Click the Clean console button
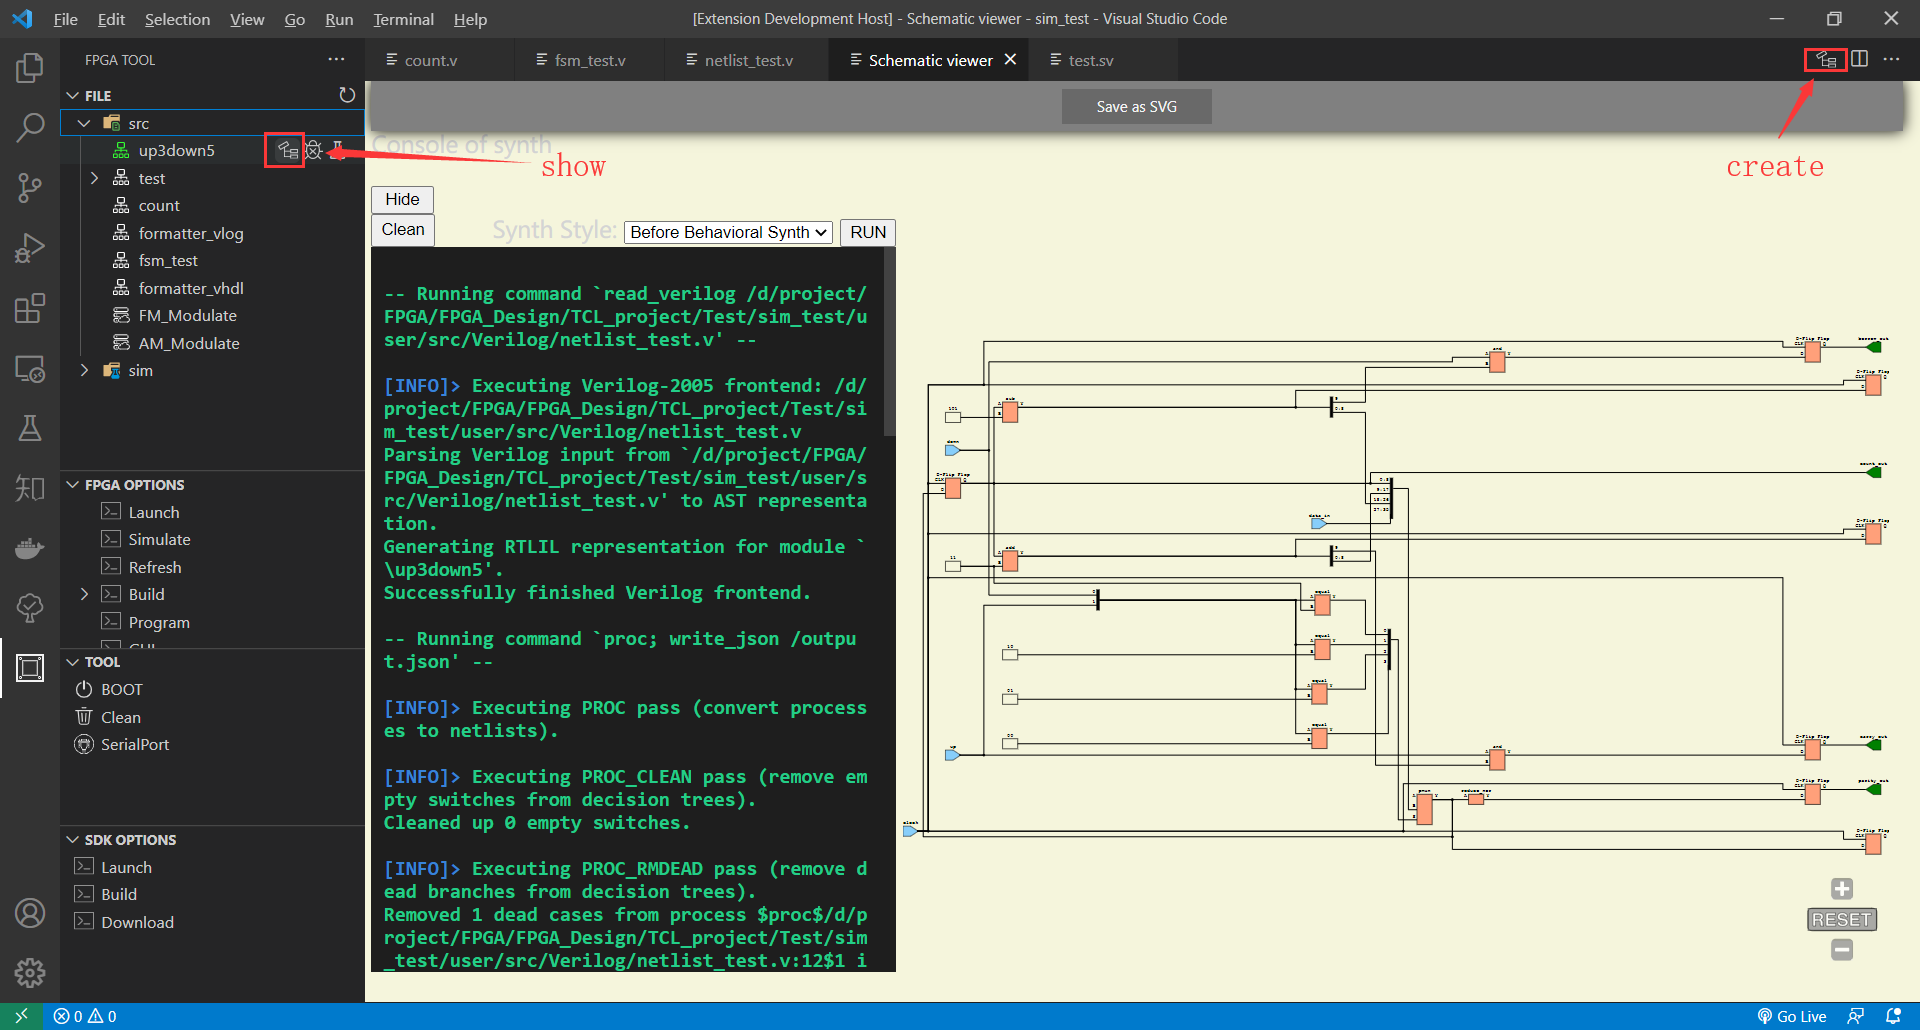 (403, 230)
